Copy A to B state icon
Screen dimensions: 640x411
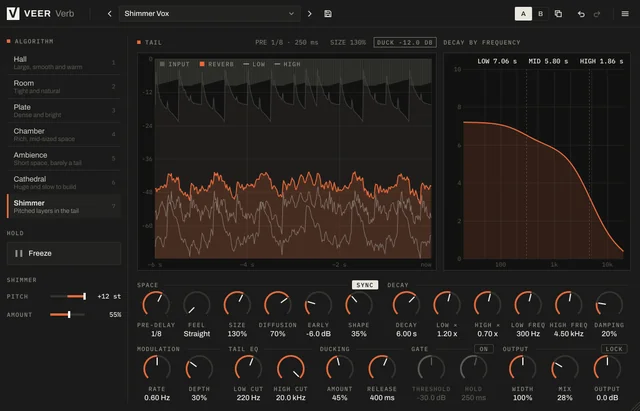coord(558,13)
